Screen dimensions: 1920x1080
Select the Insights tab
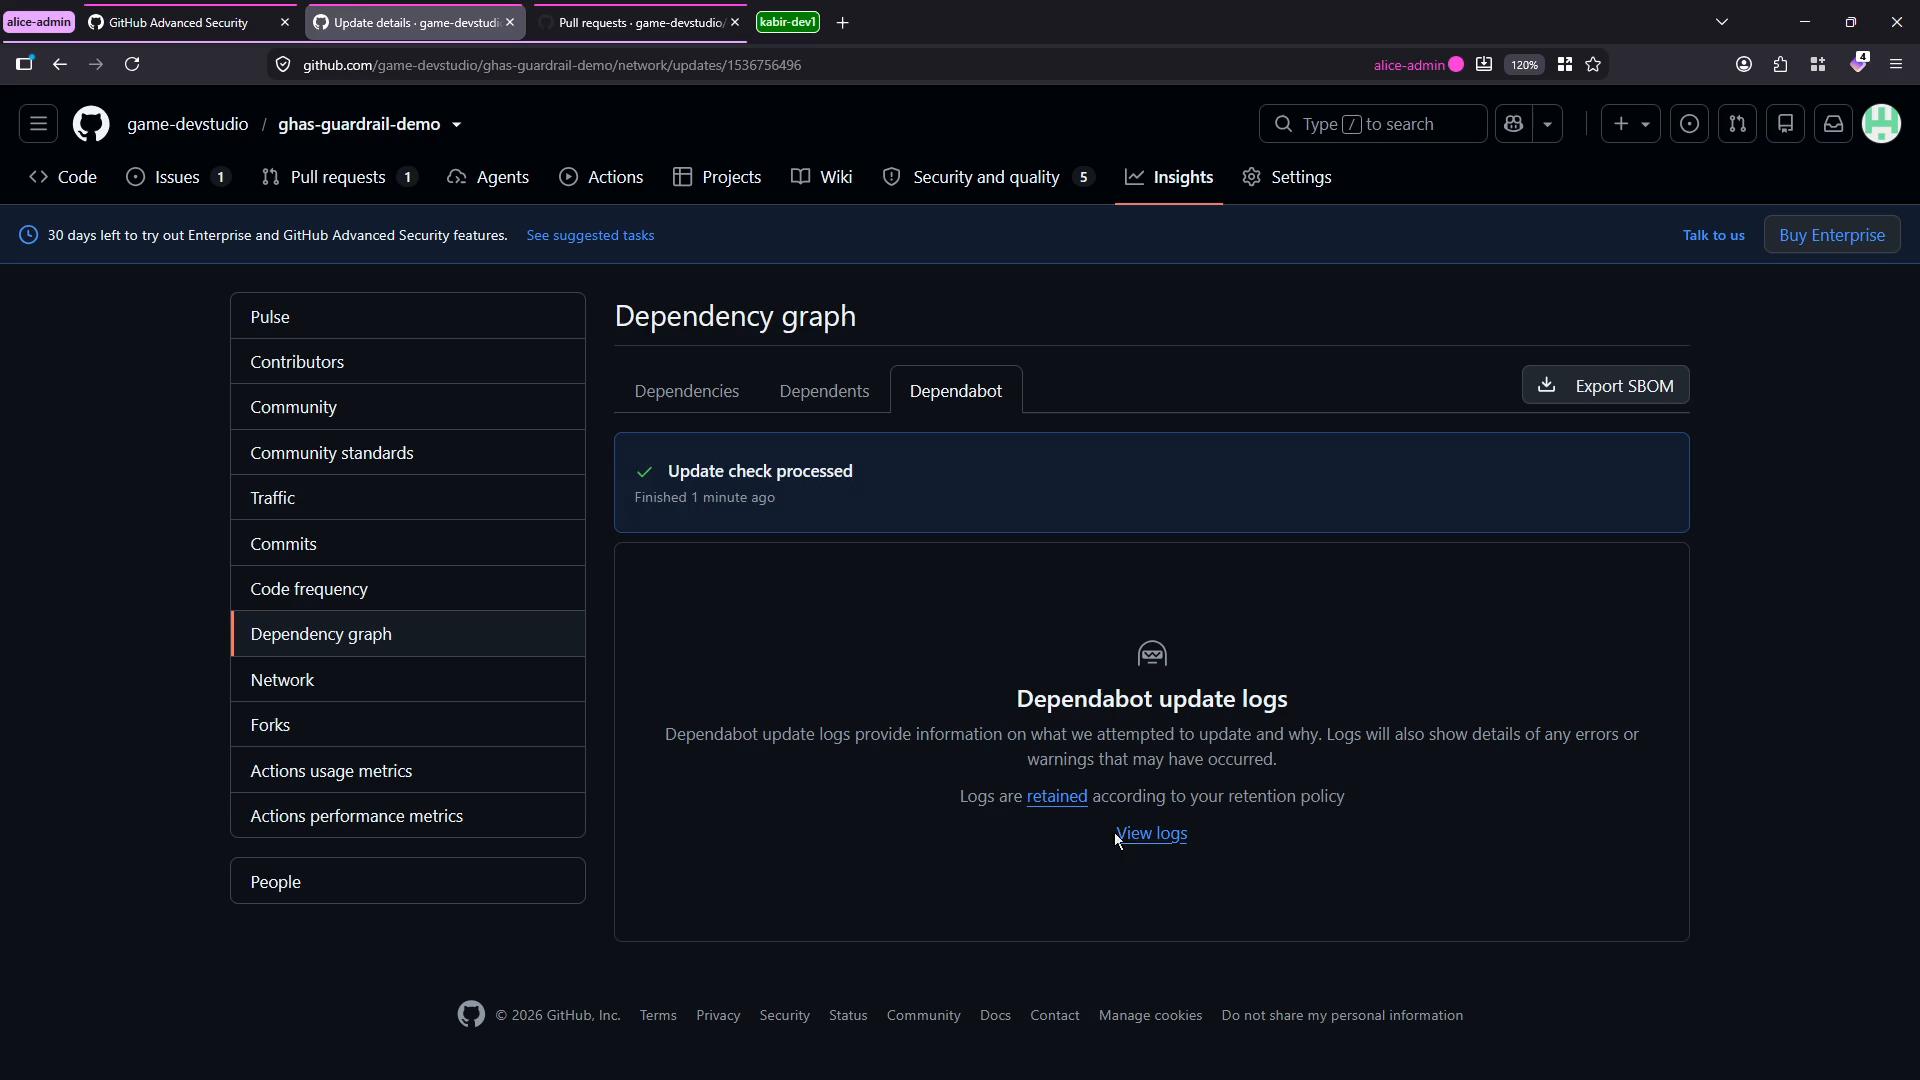coord(1169,177)
